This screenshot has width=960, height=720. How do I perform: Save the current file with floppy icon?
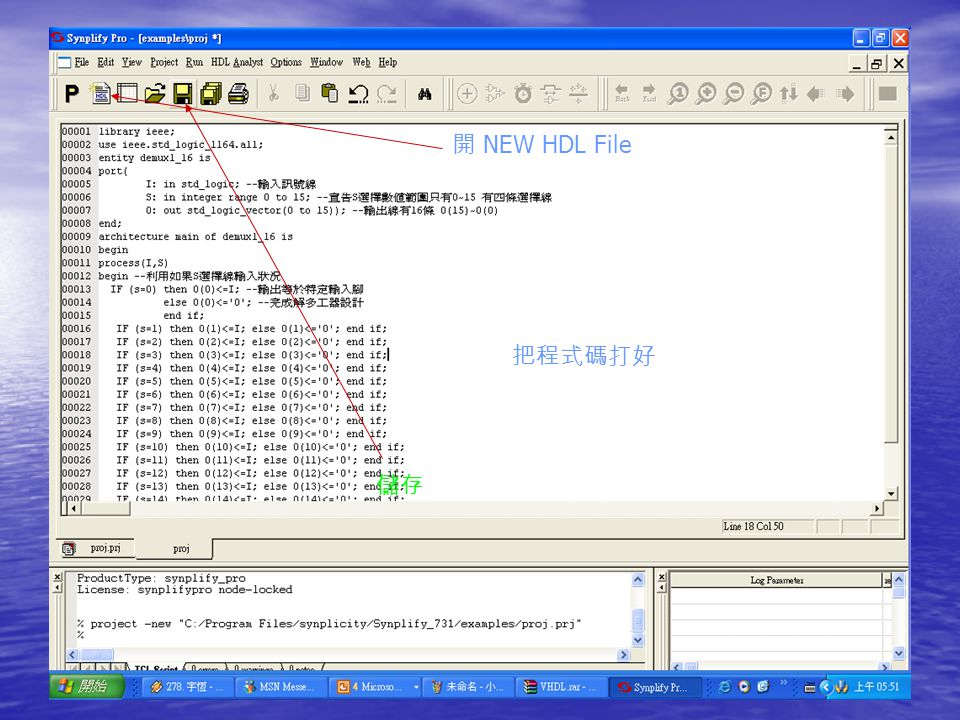182,94
